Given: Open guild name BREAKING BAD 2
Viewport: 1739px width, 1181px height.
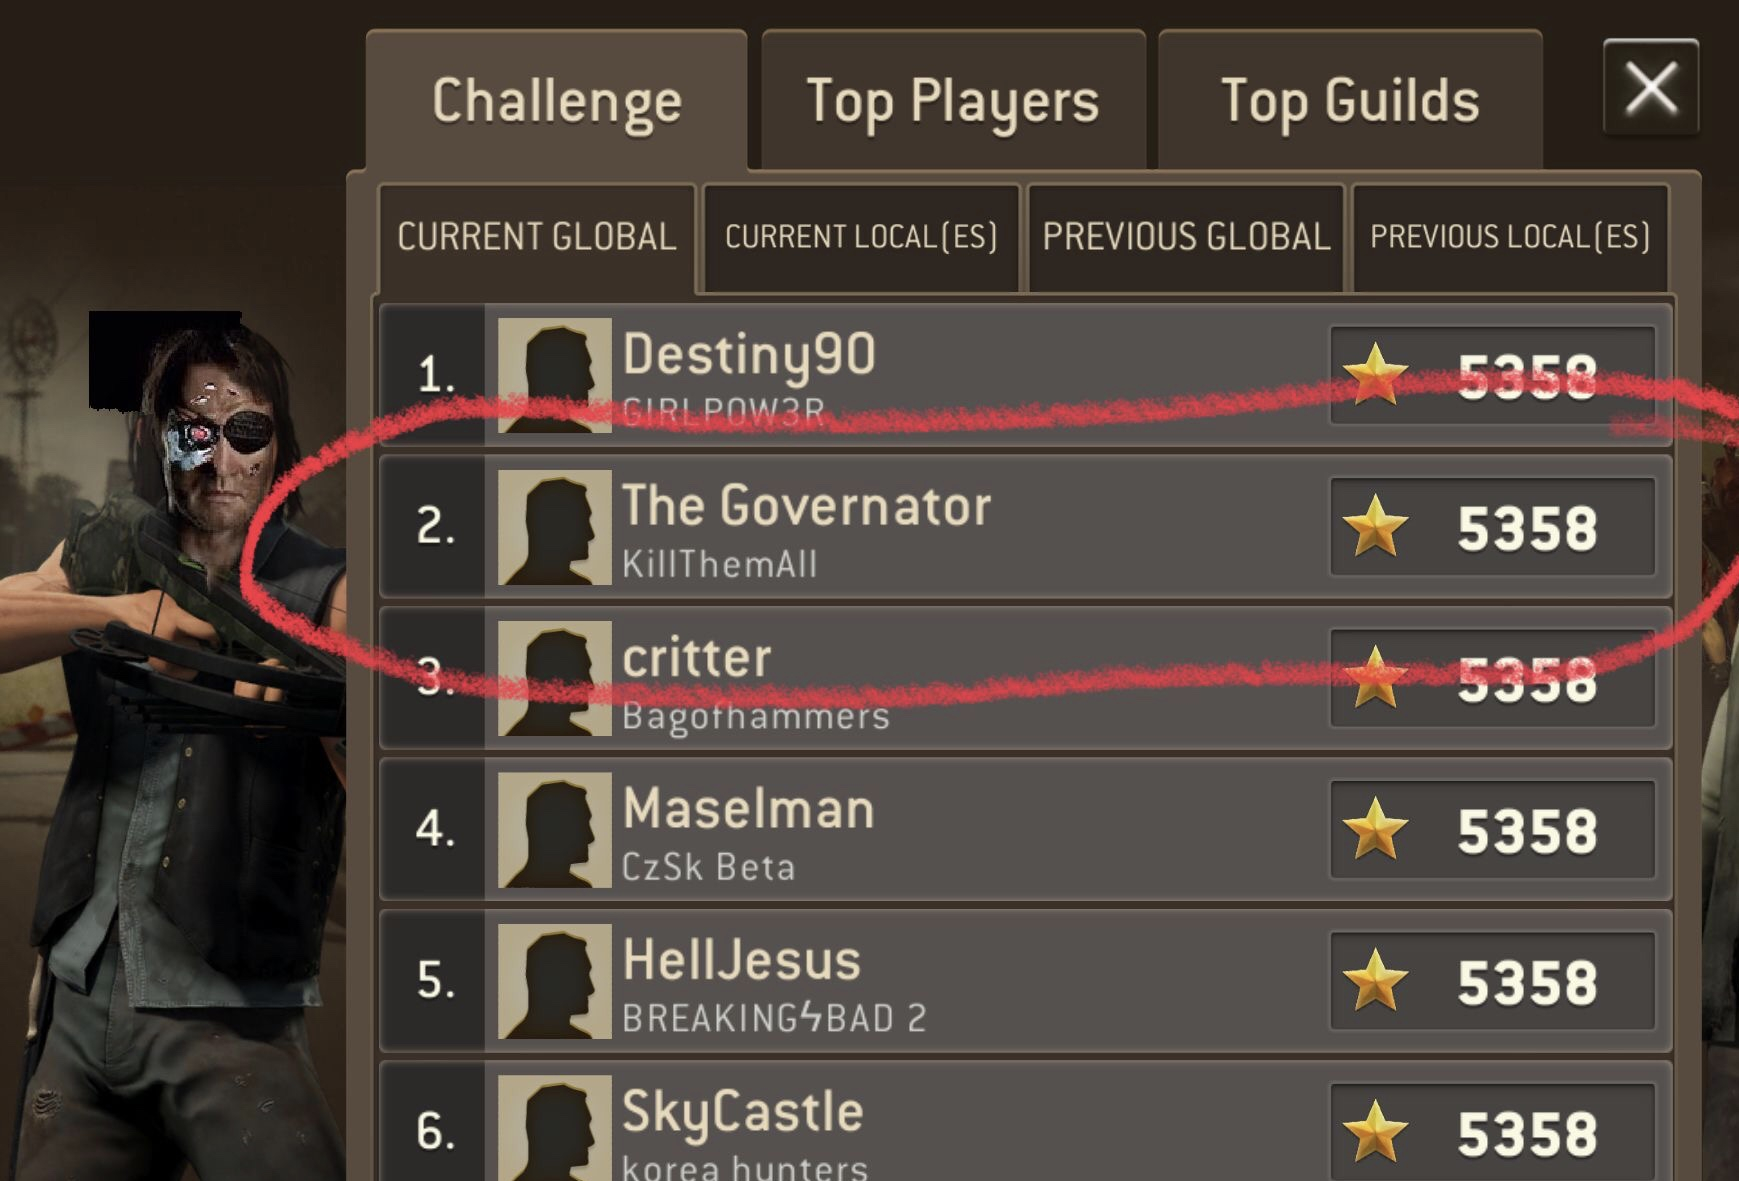Looking at the screenshot, I should (774, 1018).
